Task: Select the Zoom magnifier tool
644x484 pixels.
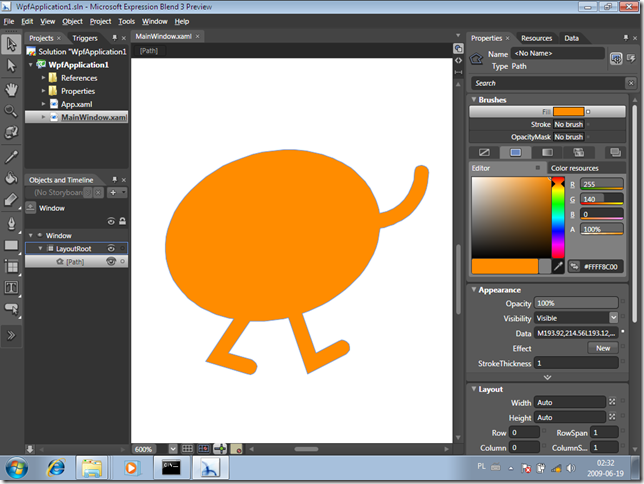Action: (11, 110)
